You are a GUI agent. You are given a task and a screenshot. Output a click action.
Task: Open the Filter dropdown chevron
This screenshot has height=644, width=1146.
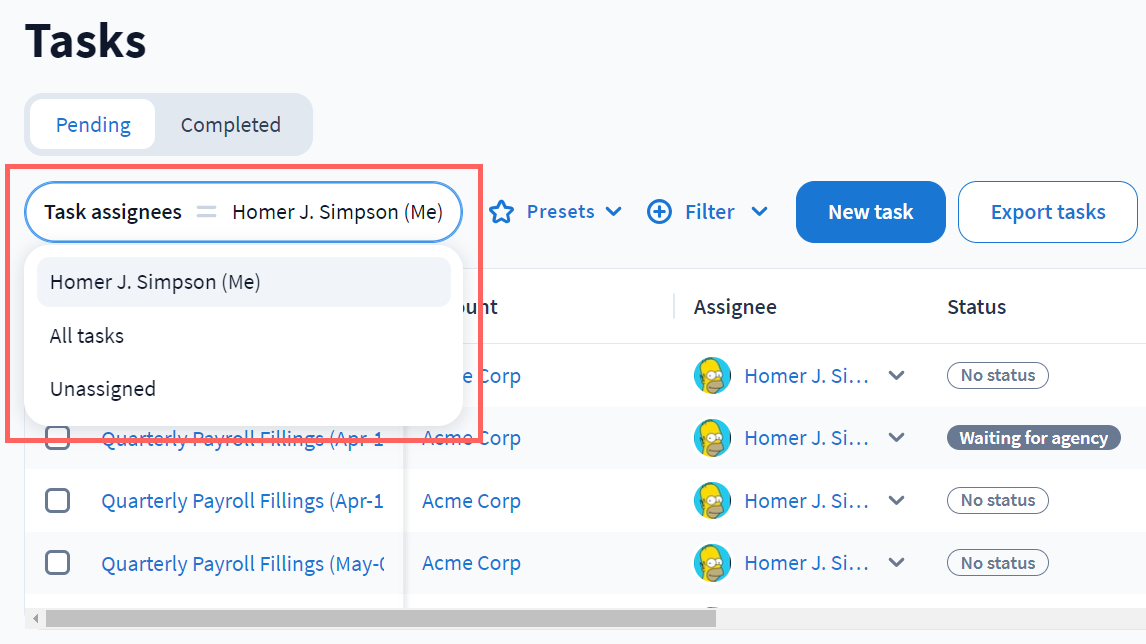(759, 212)
